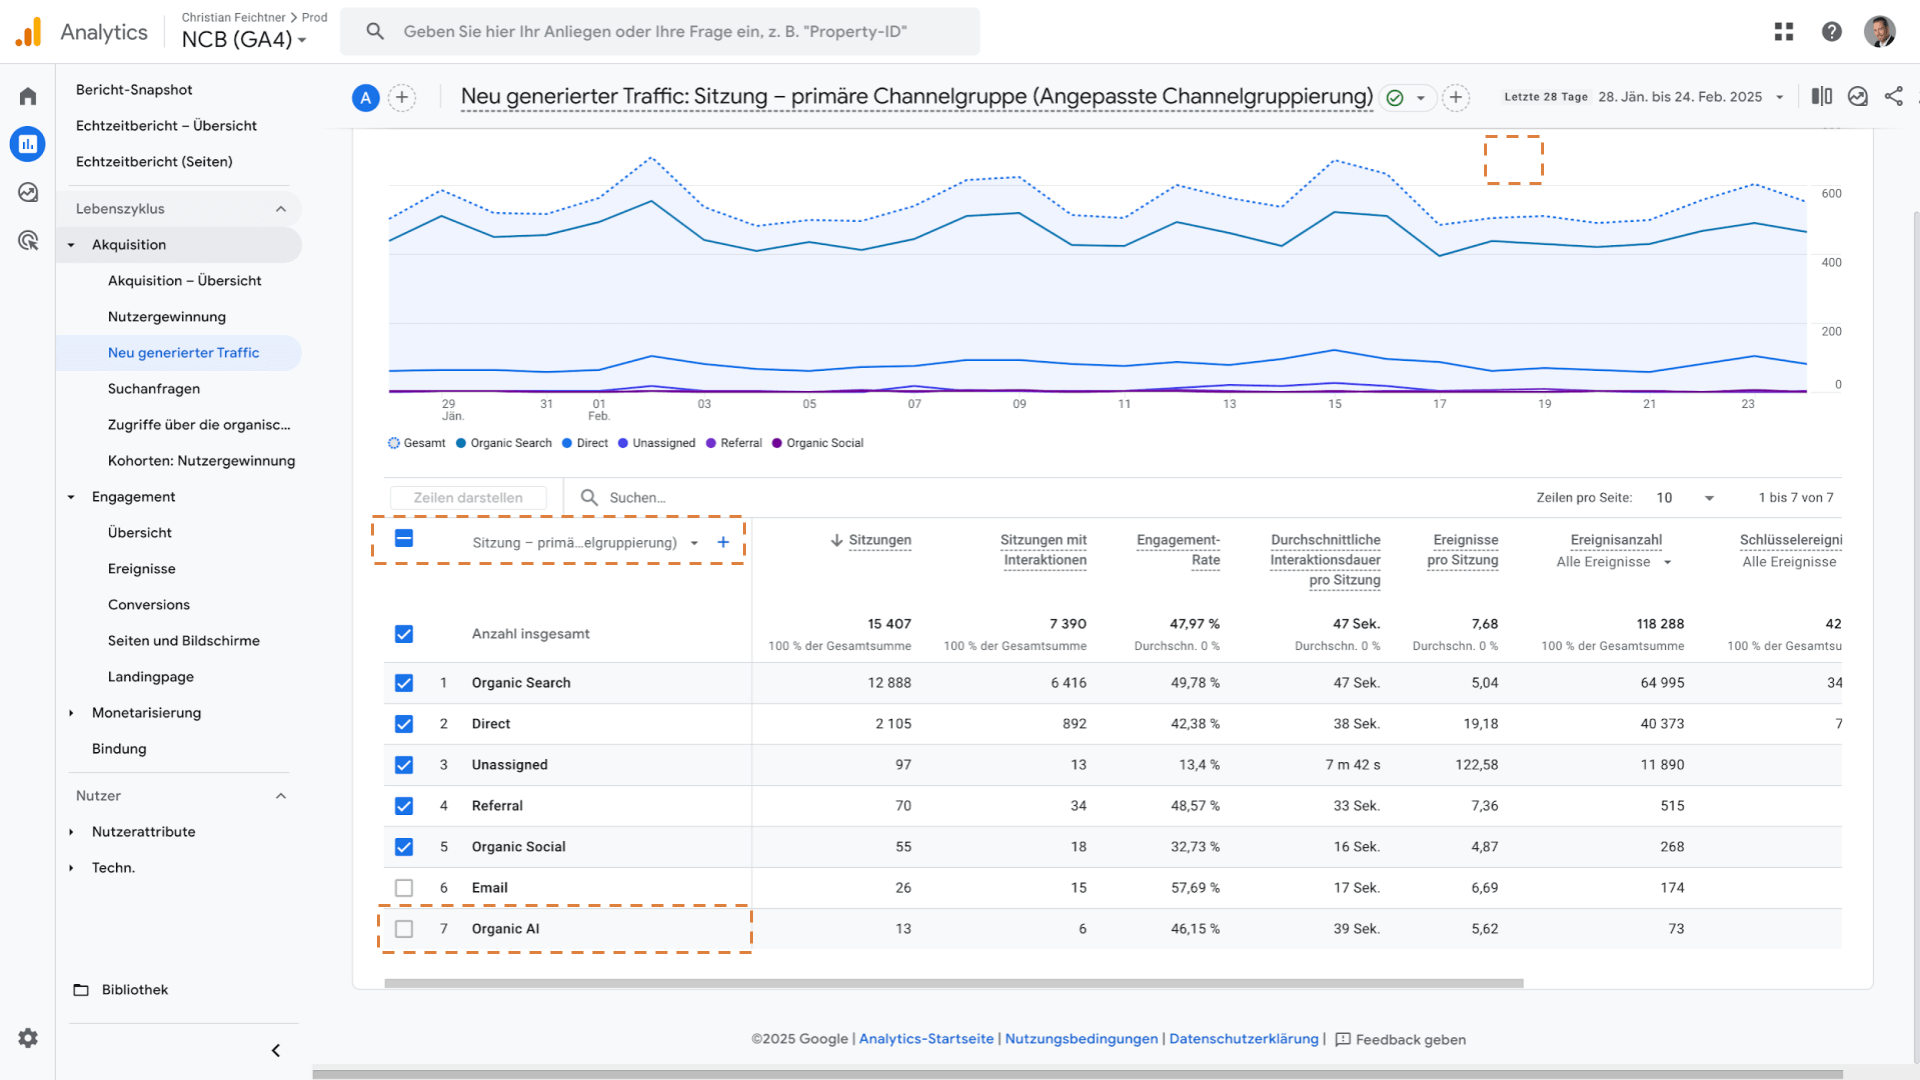The image size is (1920, 1080).
Task: Open the Zeilen pro Seite dropdown
Action: pyautogui.click(x=1686, y=498)
